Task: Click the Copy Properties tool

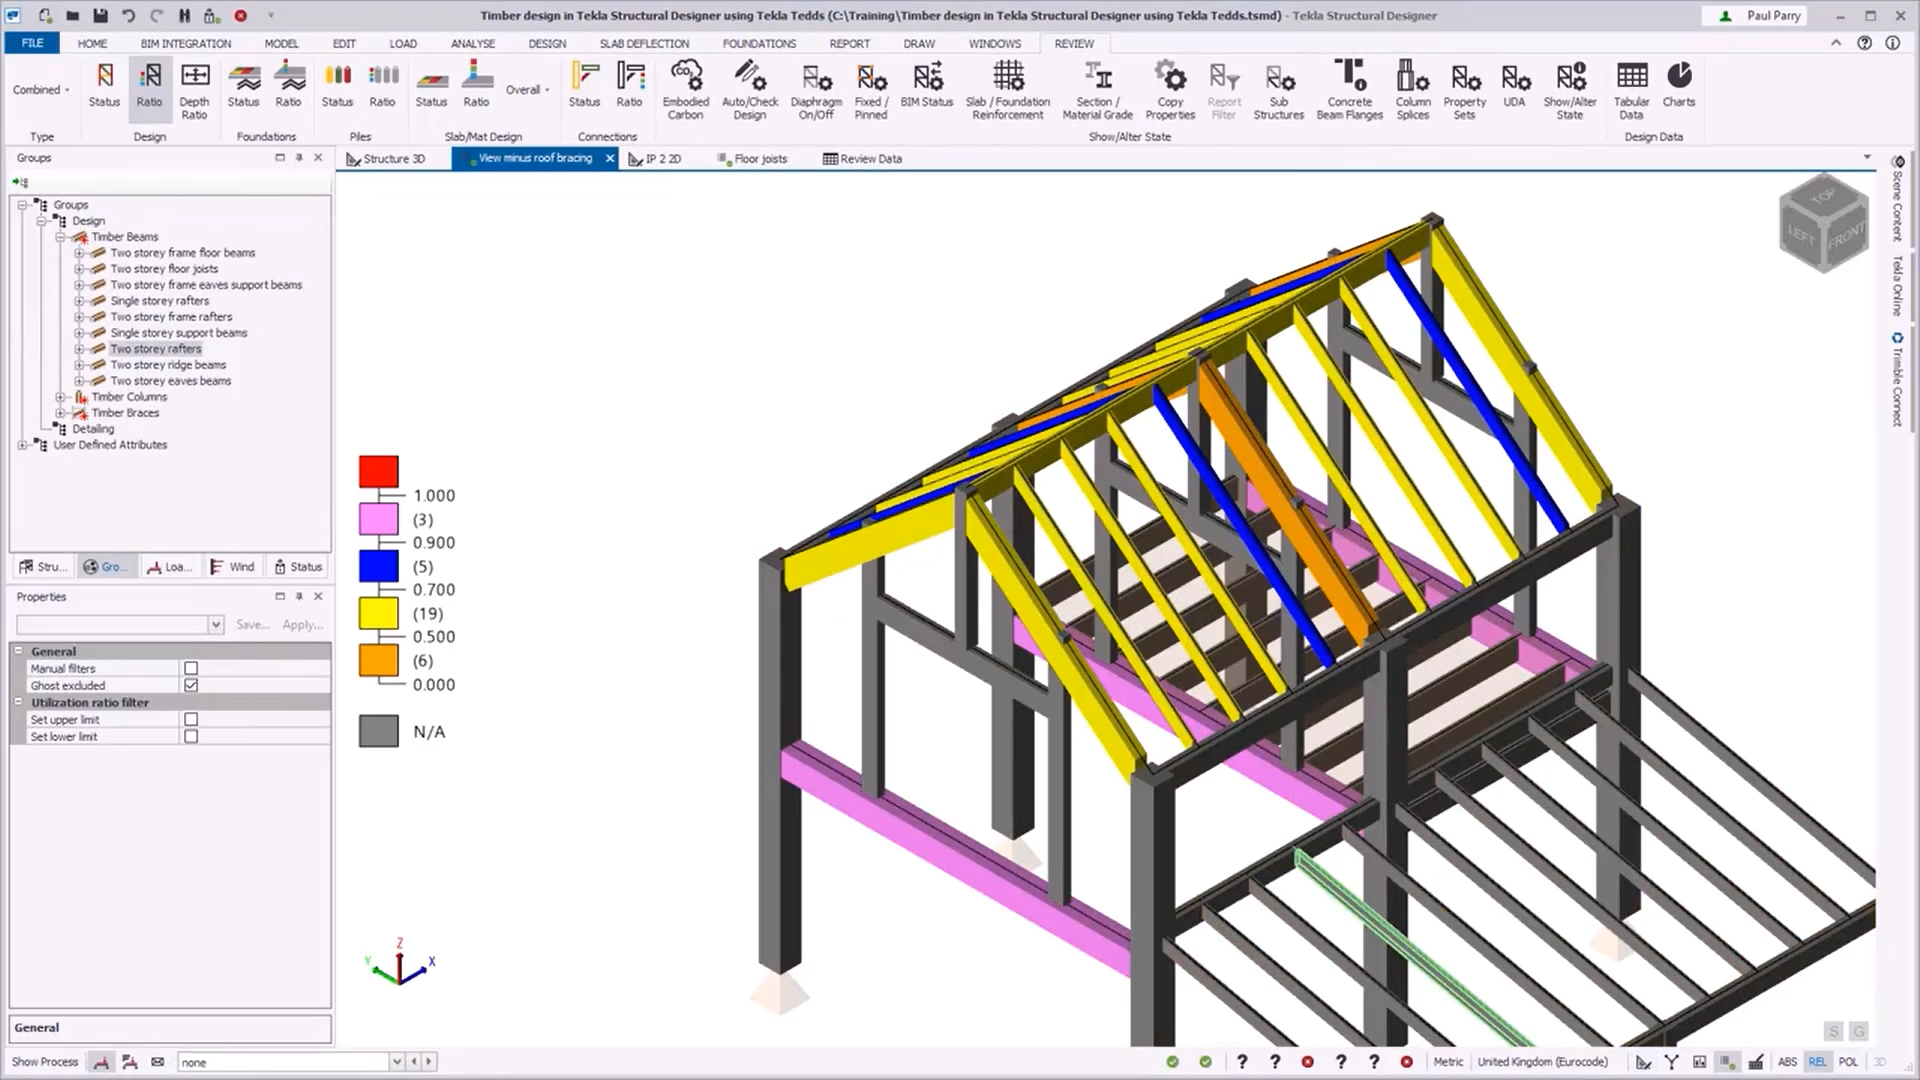Action: coord(1170,91)
